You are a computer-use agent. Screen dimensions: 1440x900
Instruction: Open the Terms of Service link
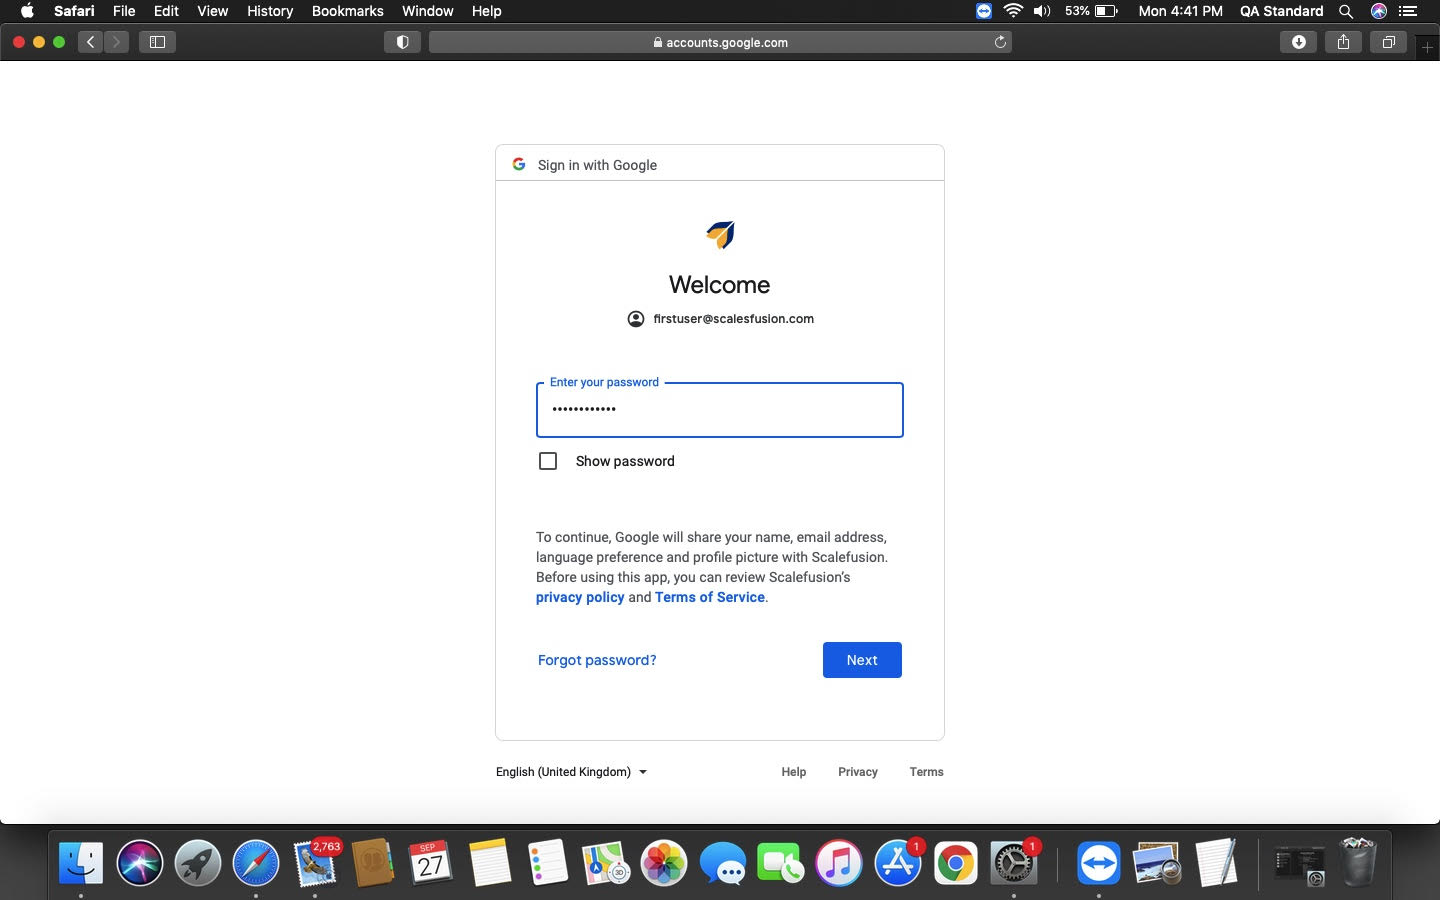(710, 597)
